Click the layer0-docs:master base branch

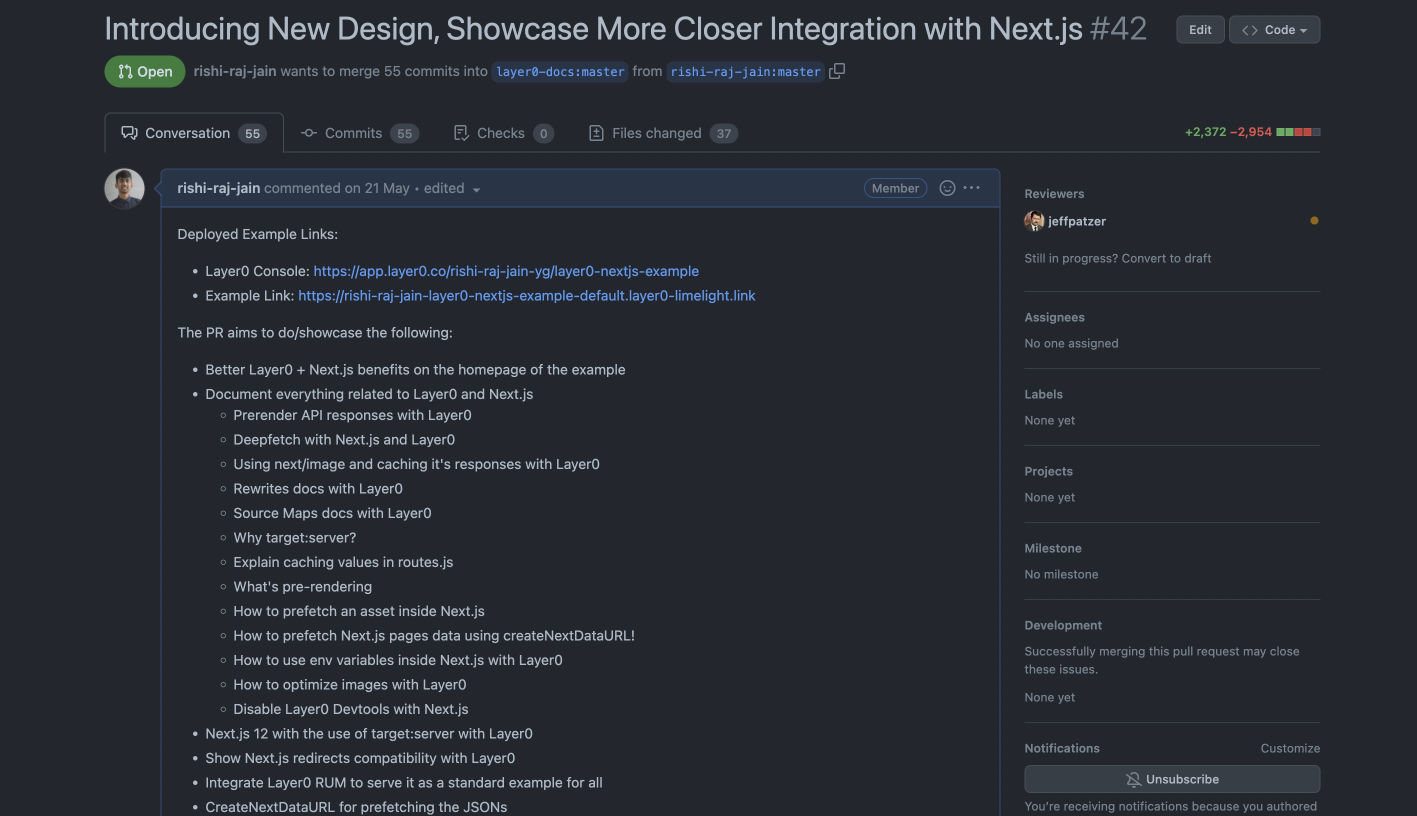tap(560, 72)
